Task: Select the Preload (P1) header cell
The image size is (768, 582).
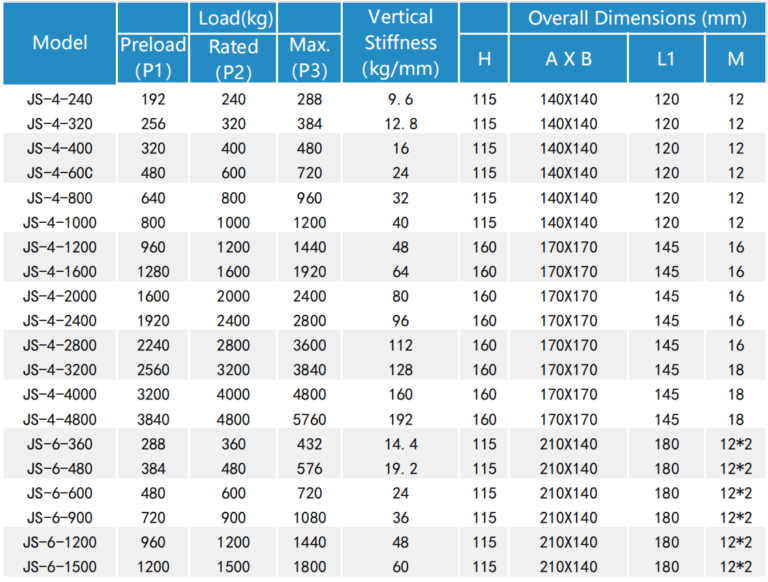Action: [x=153, y=58]
